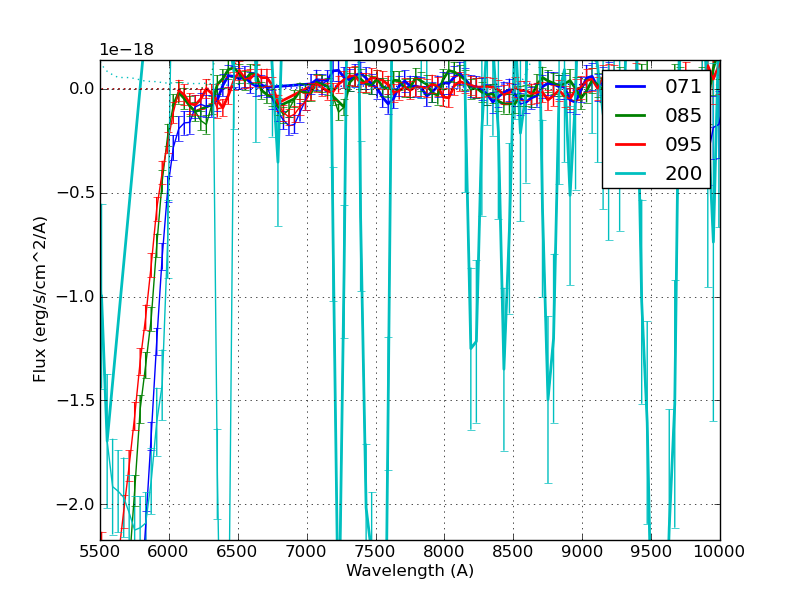Viewport: 800px width, 600px height.
Task: Select the red line swatch for 095
Action: 631,145
